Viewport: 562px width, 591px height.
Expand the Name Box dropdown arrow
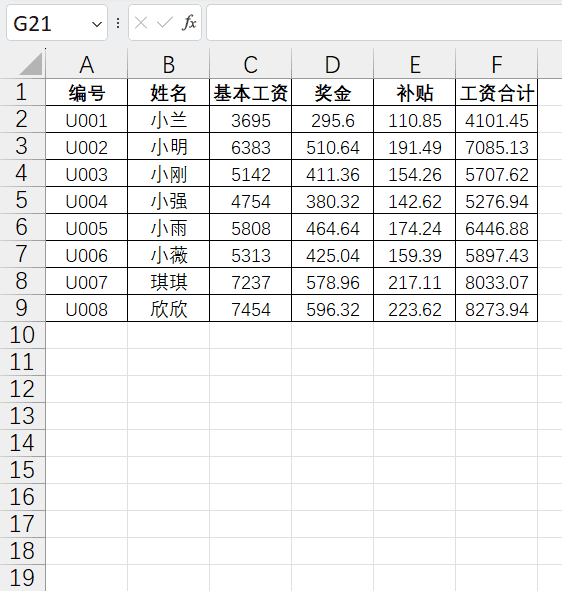tap(97, 24)
